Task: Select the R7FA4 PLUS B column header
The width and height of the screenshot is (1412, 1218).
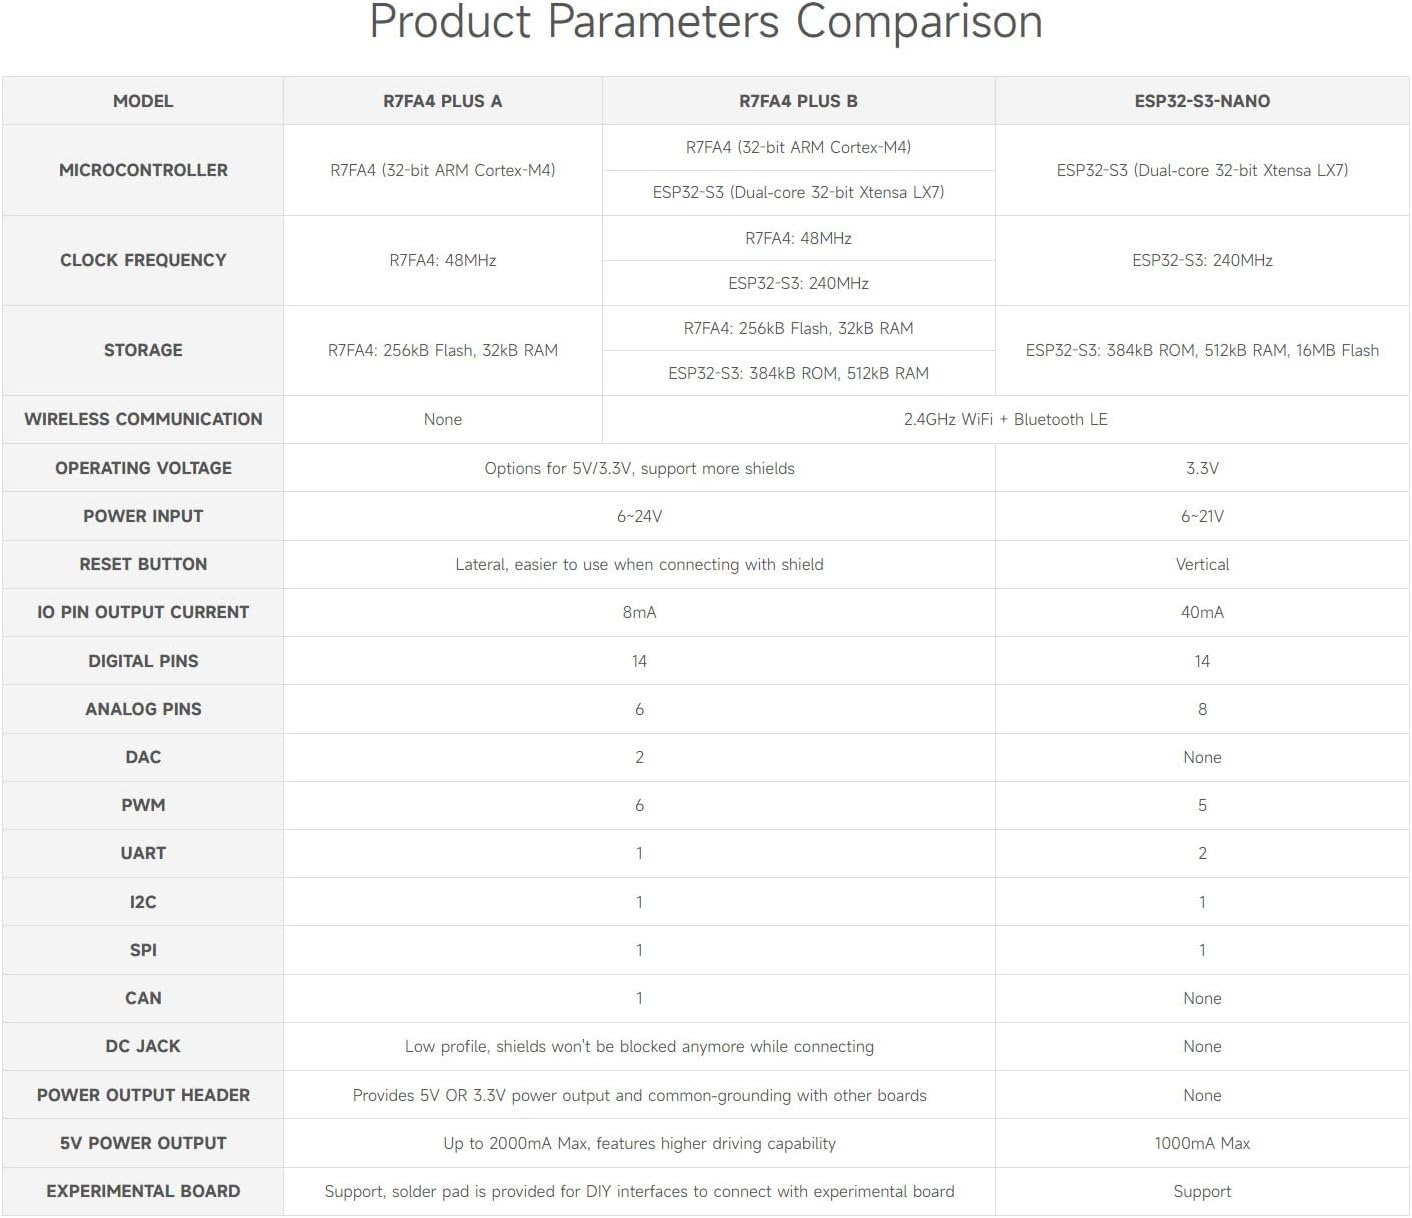Action: coord(798,101)
